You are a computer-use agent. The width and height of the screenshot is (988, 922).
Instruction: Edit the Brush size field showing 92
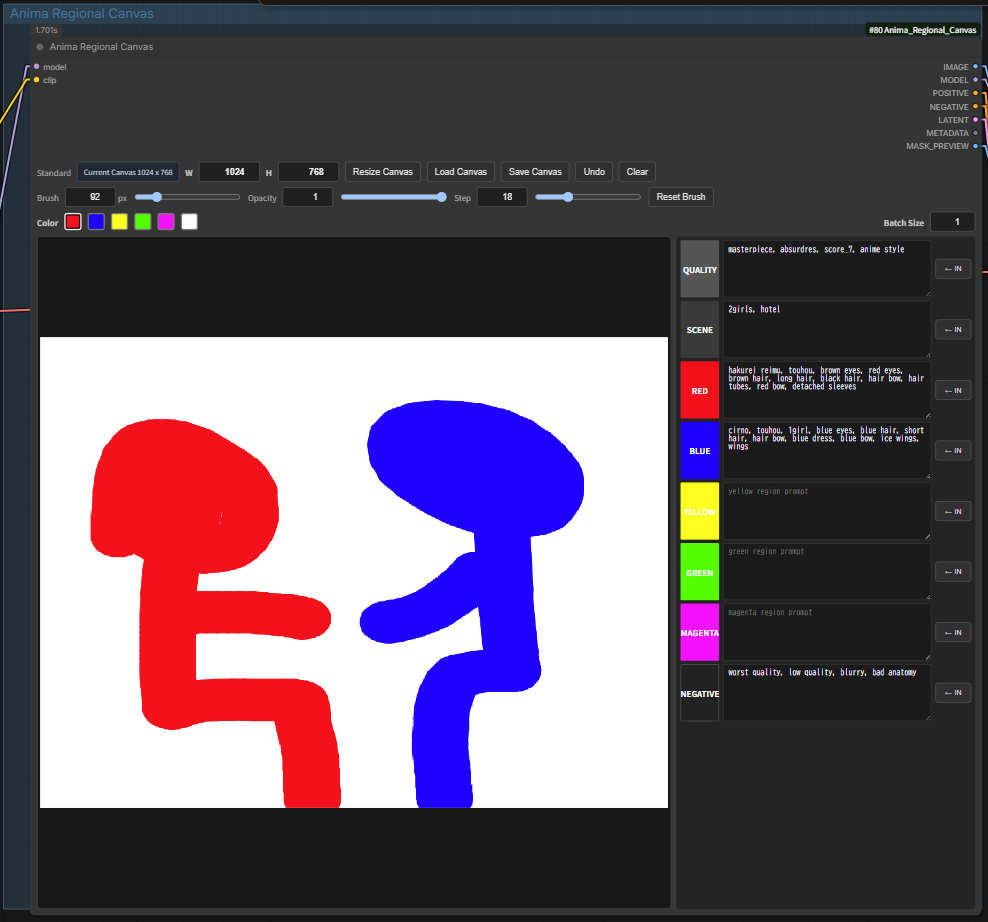(90, 197)
